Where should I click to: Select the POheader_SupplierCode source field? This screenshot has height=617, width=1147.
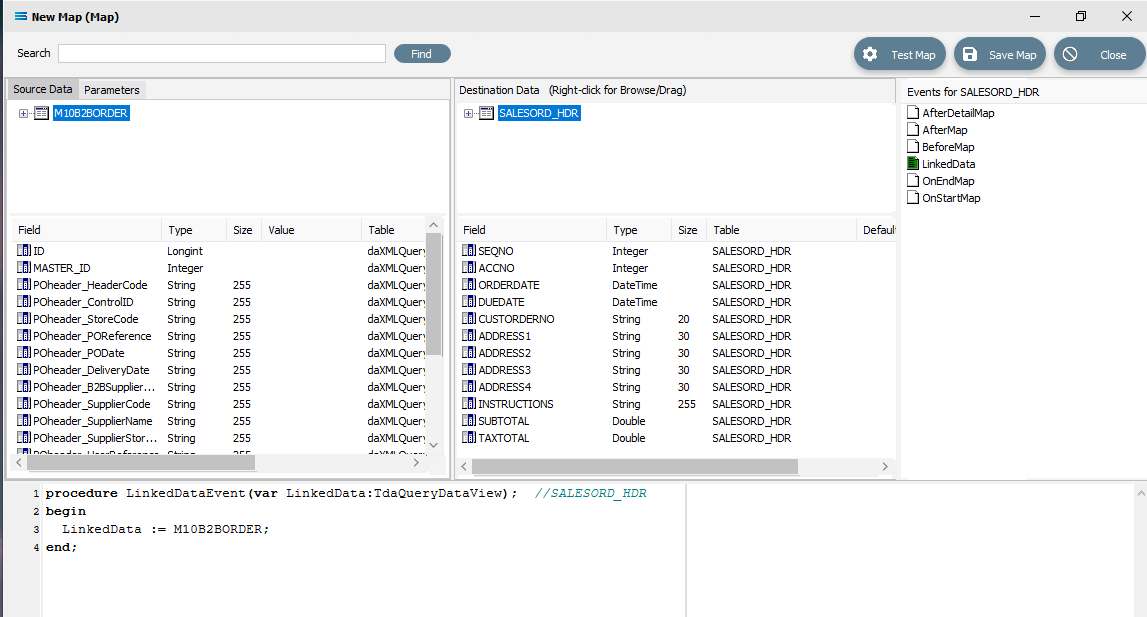coord(91,404)
